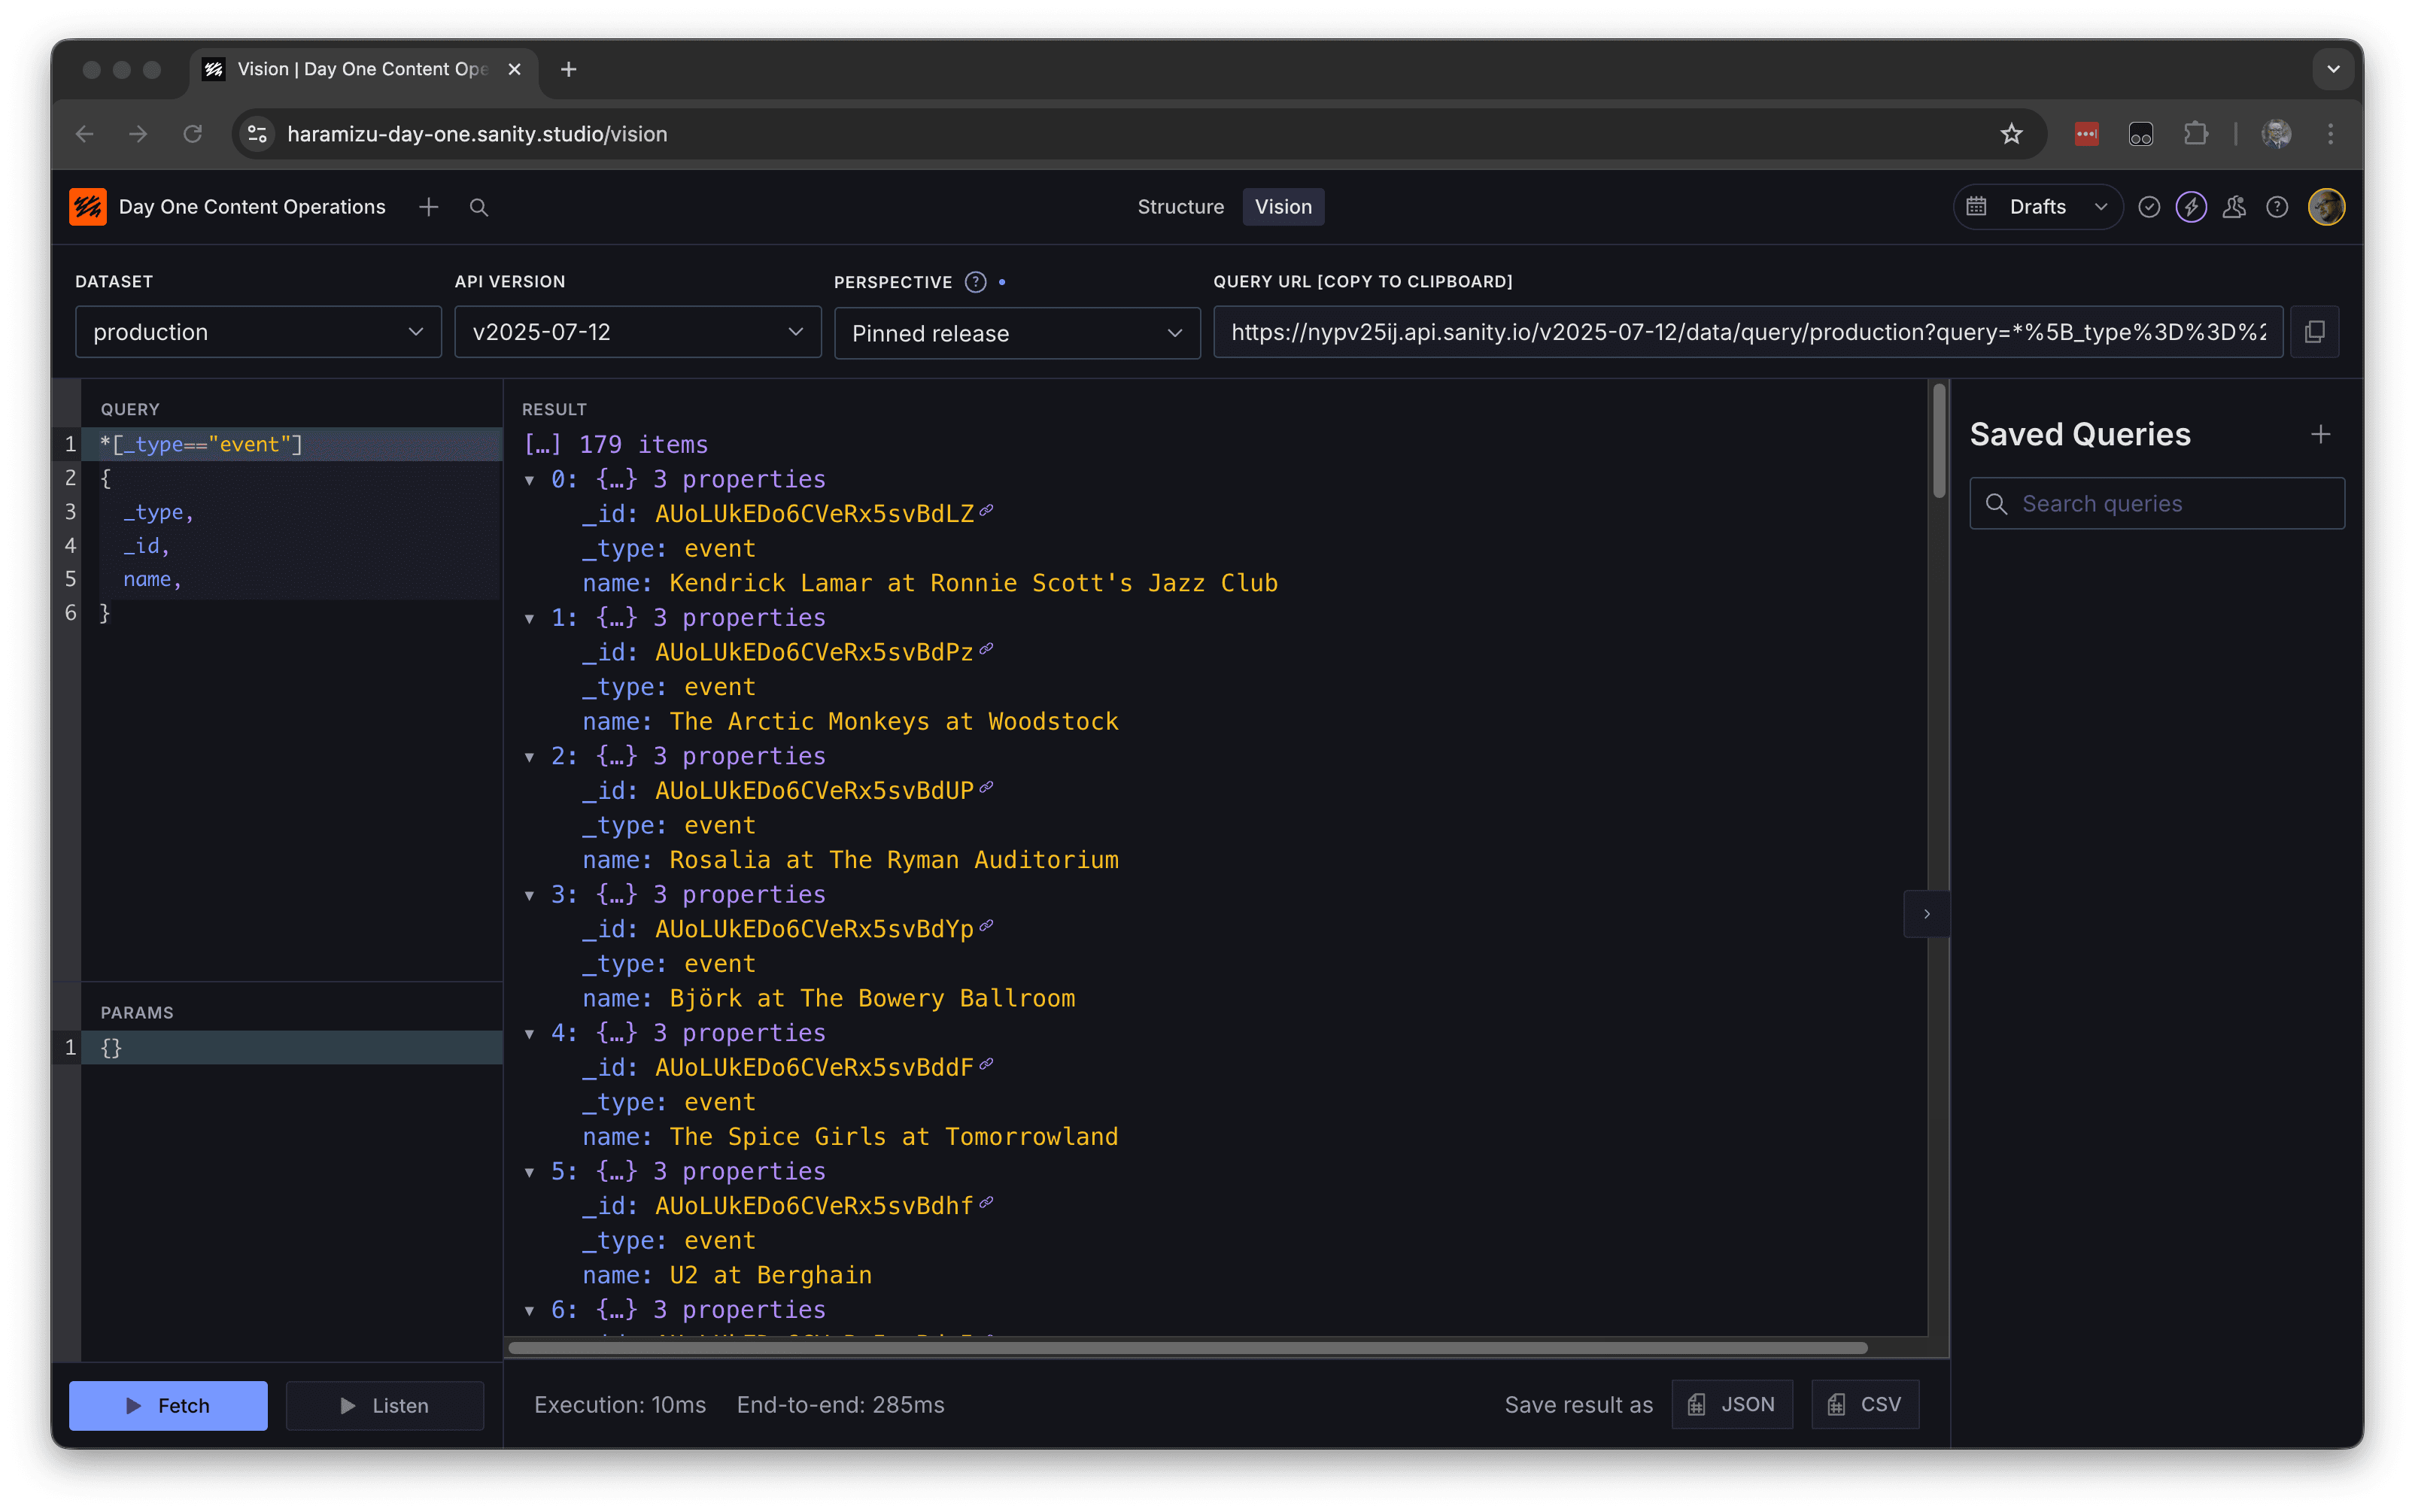Open the help question-mark icon in navbar

(2276, 207)
